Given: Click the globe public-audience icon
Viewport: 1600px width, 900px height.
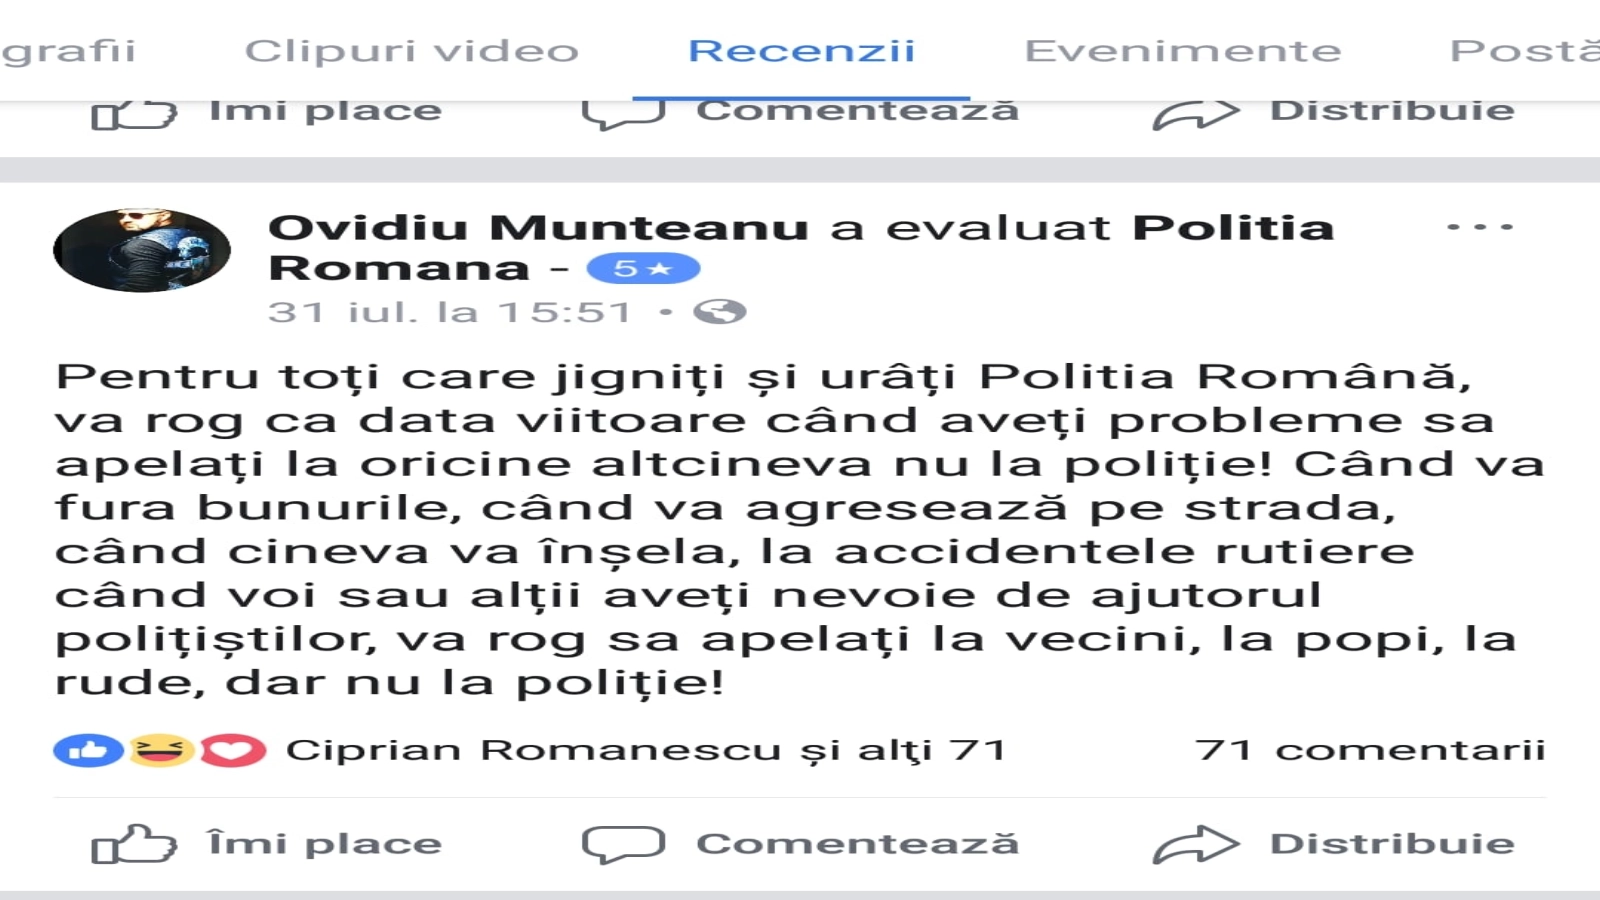Looking at the screenshot, I should coord(720,312).
